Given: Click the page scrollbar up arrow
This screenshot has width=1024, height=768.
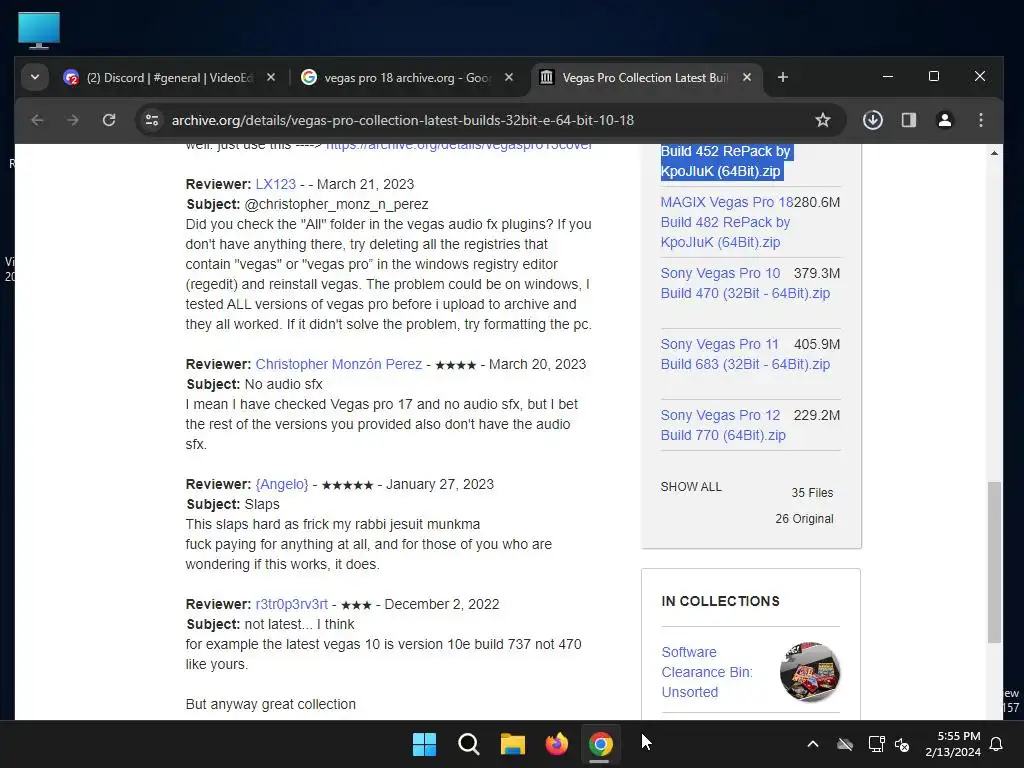Looking at the screenshot, I should [x=994, y=153].
